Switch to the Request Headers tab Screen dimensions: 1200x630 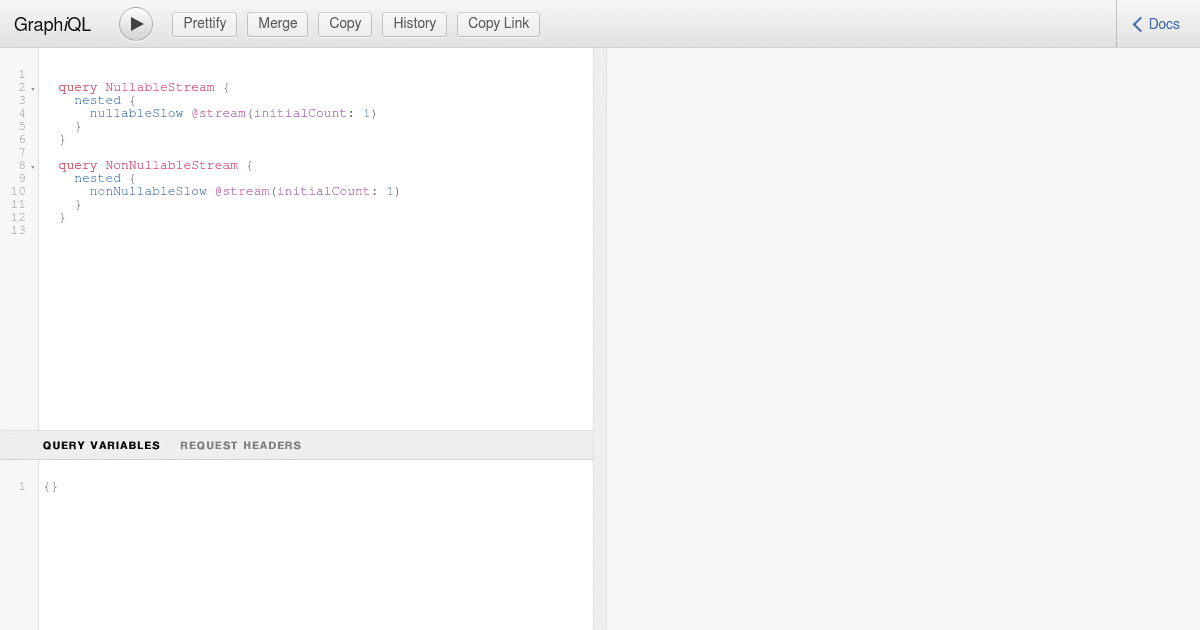pos(240,445)
